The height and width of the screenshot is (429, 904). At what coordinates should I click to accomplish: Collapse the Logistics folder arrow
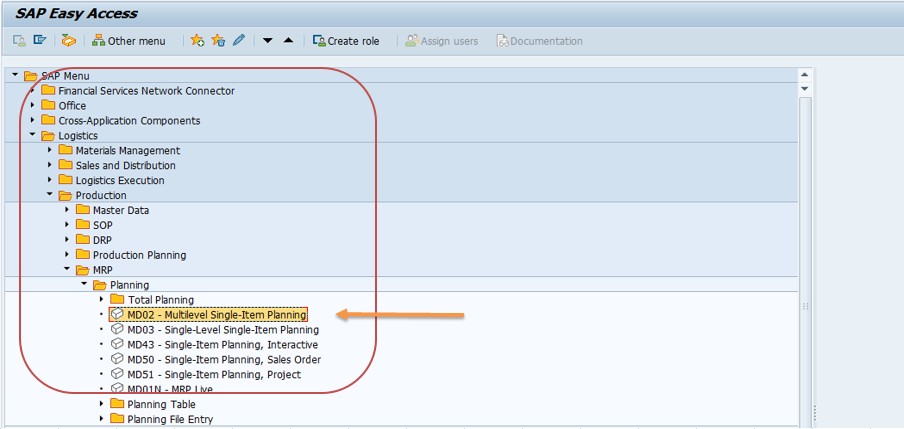[x=32, y=135]
